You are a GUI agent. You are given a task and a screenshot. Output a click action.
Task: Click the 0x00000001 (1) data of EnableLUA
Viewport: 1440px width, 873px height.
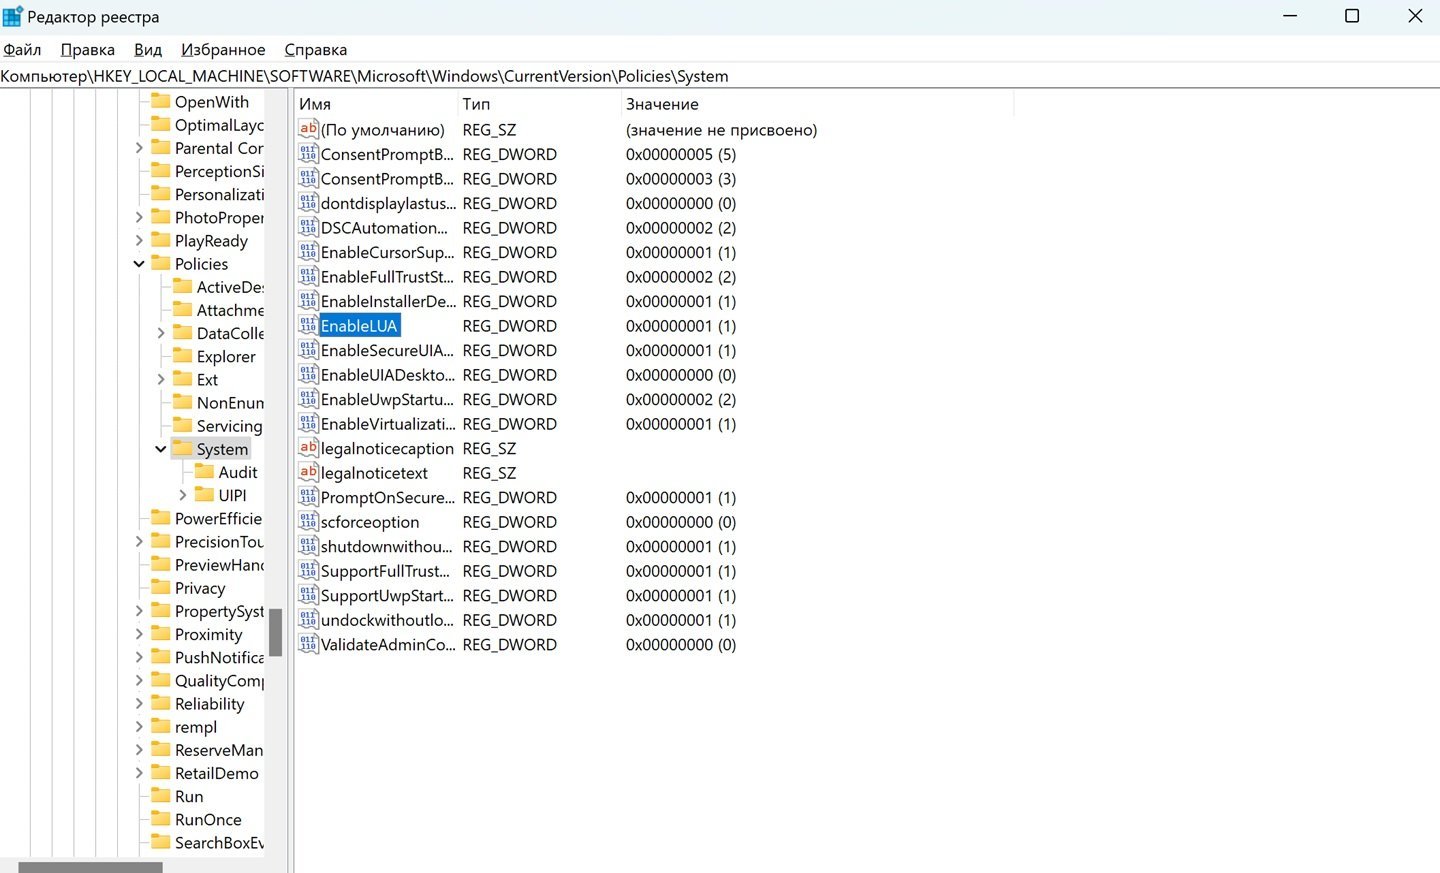coord(680,326)
